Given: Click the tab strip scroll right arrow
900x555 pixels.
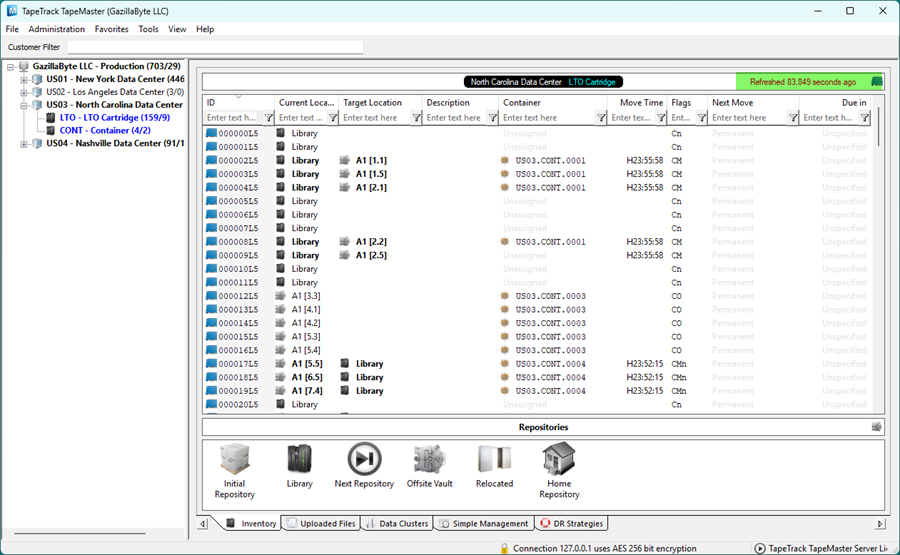Looking at the screenshot, I should pyautogui.click(x=879, y=523).
